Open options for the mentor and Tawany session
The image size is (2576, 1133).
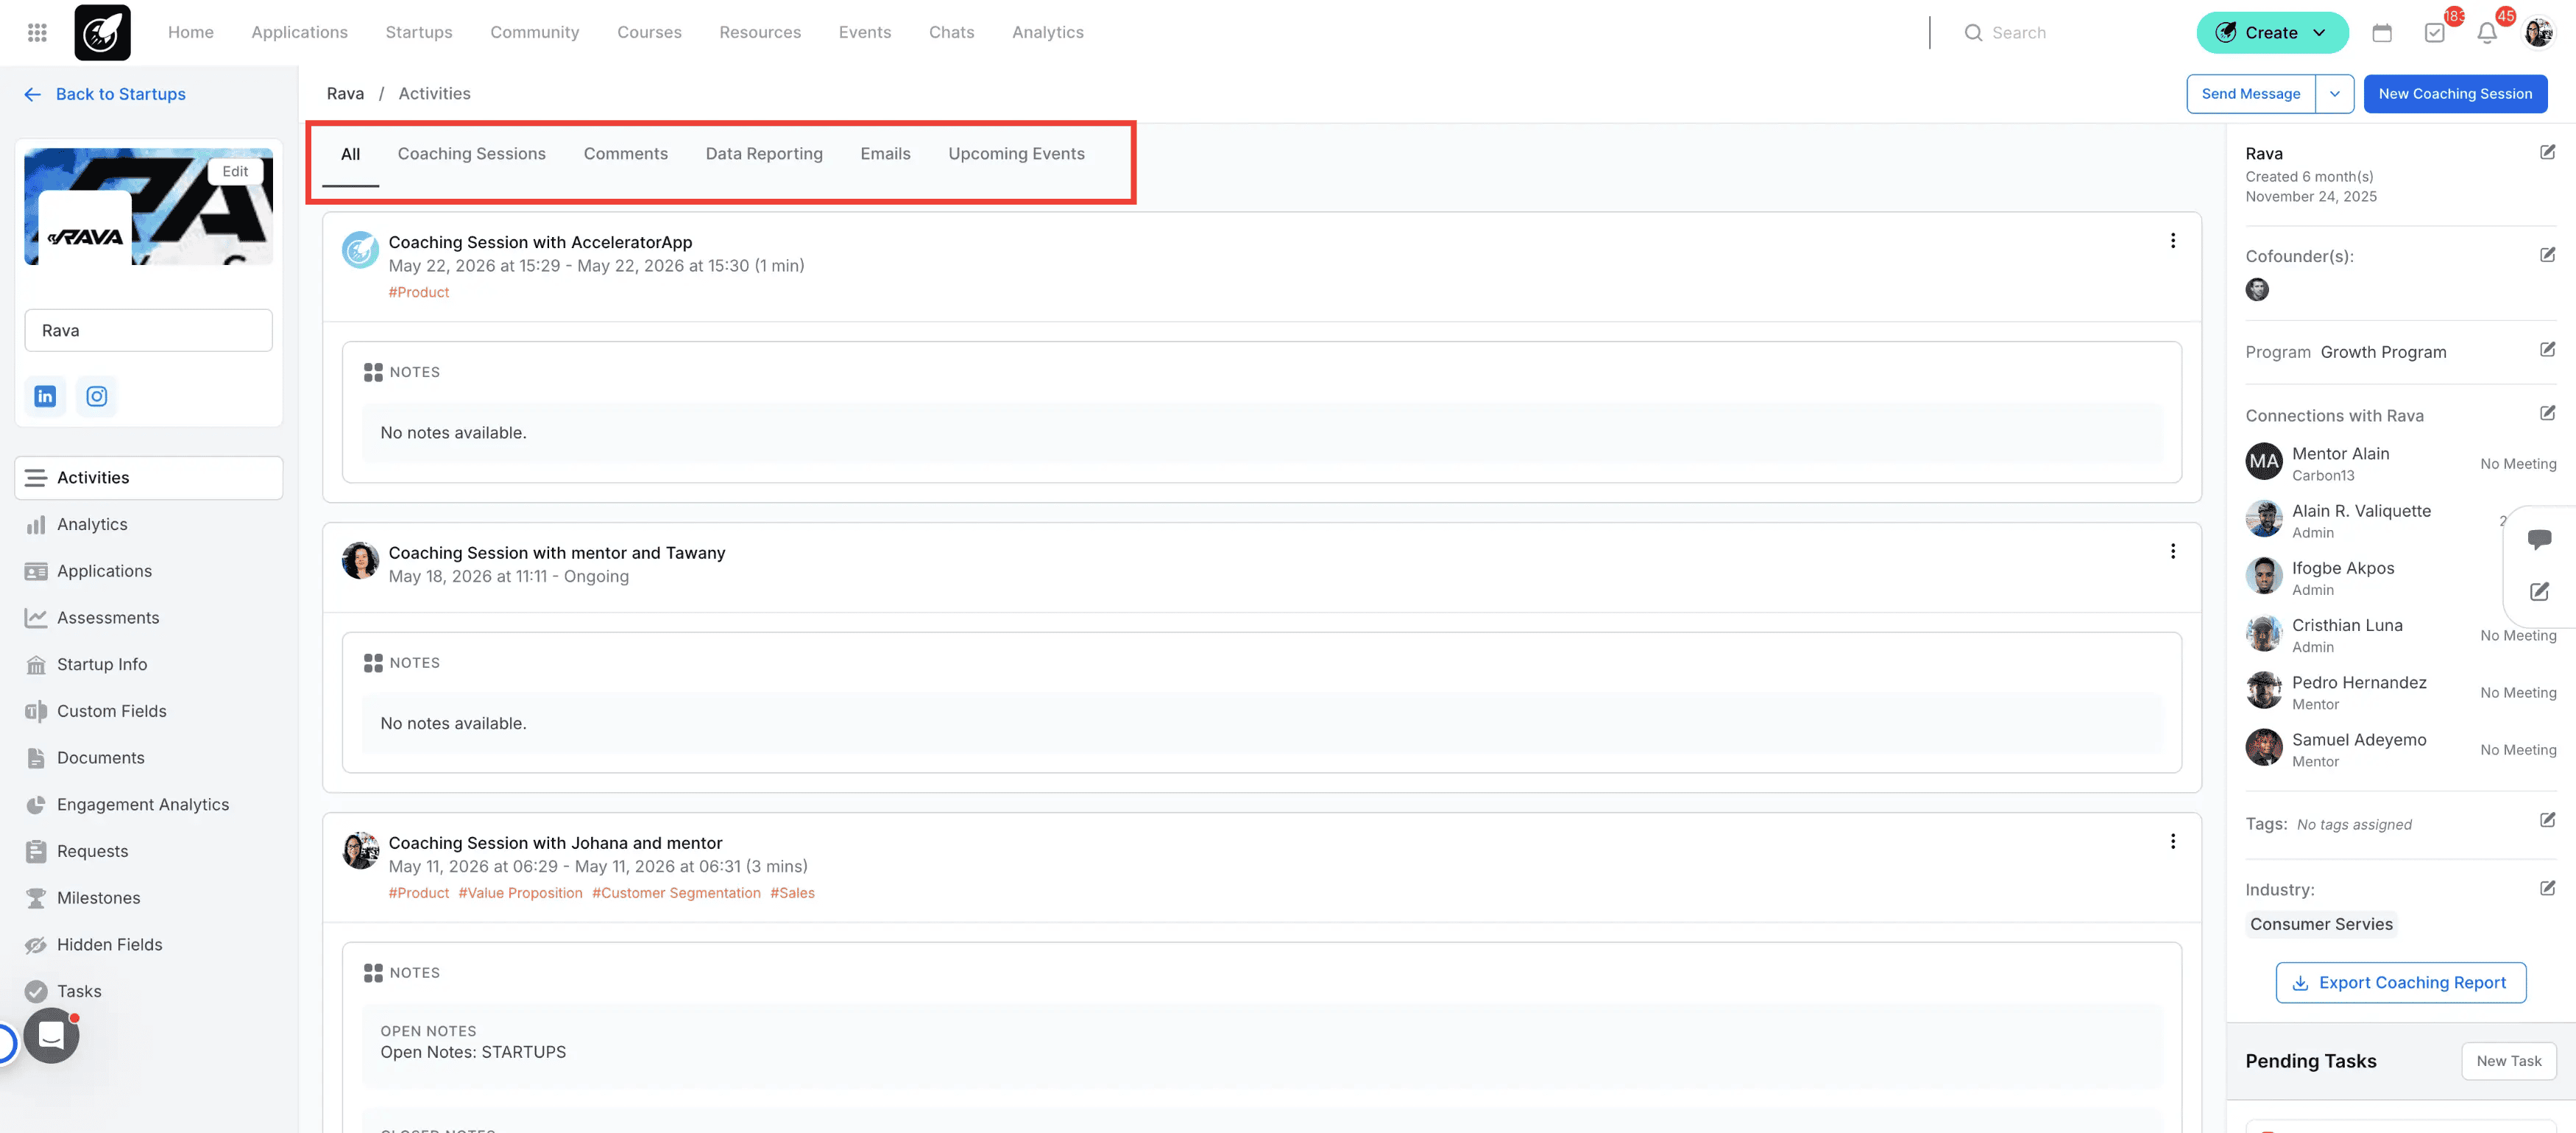click(2172, 552)
